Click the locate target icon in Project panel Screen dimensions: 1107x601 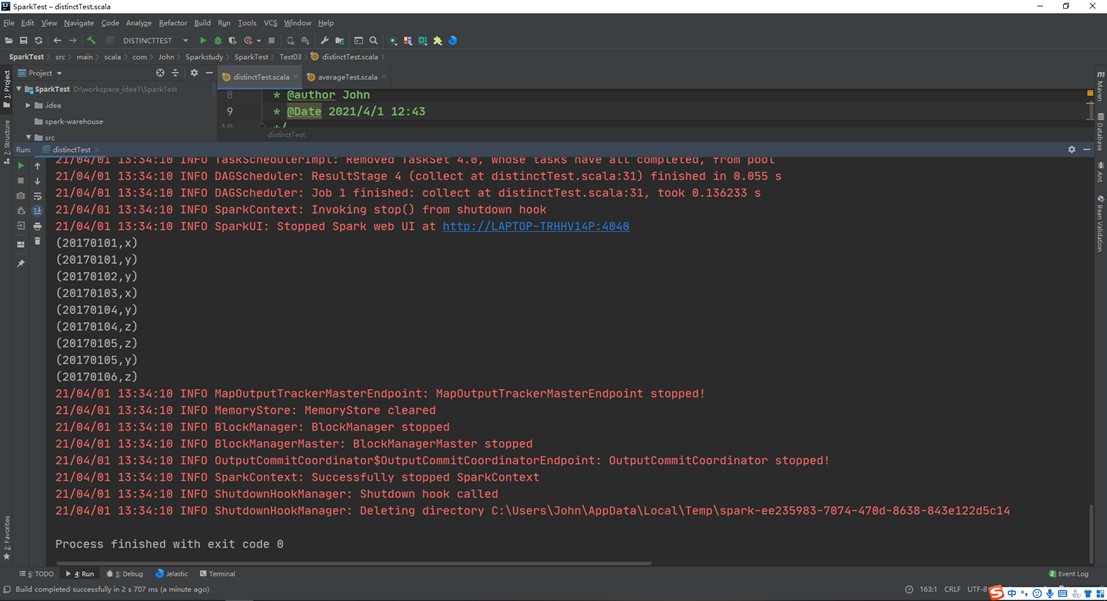(x=160, y=73)
